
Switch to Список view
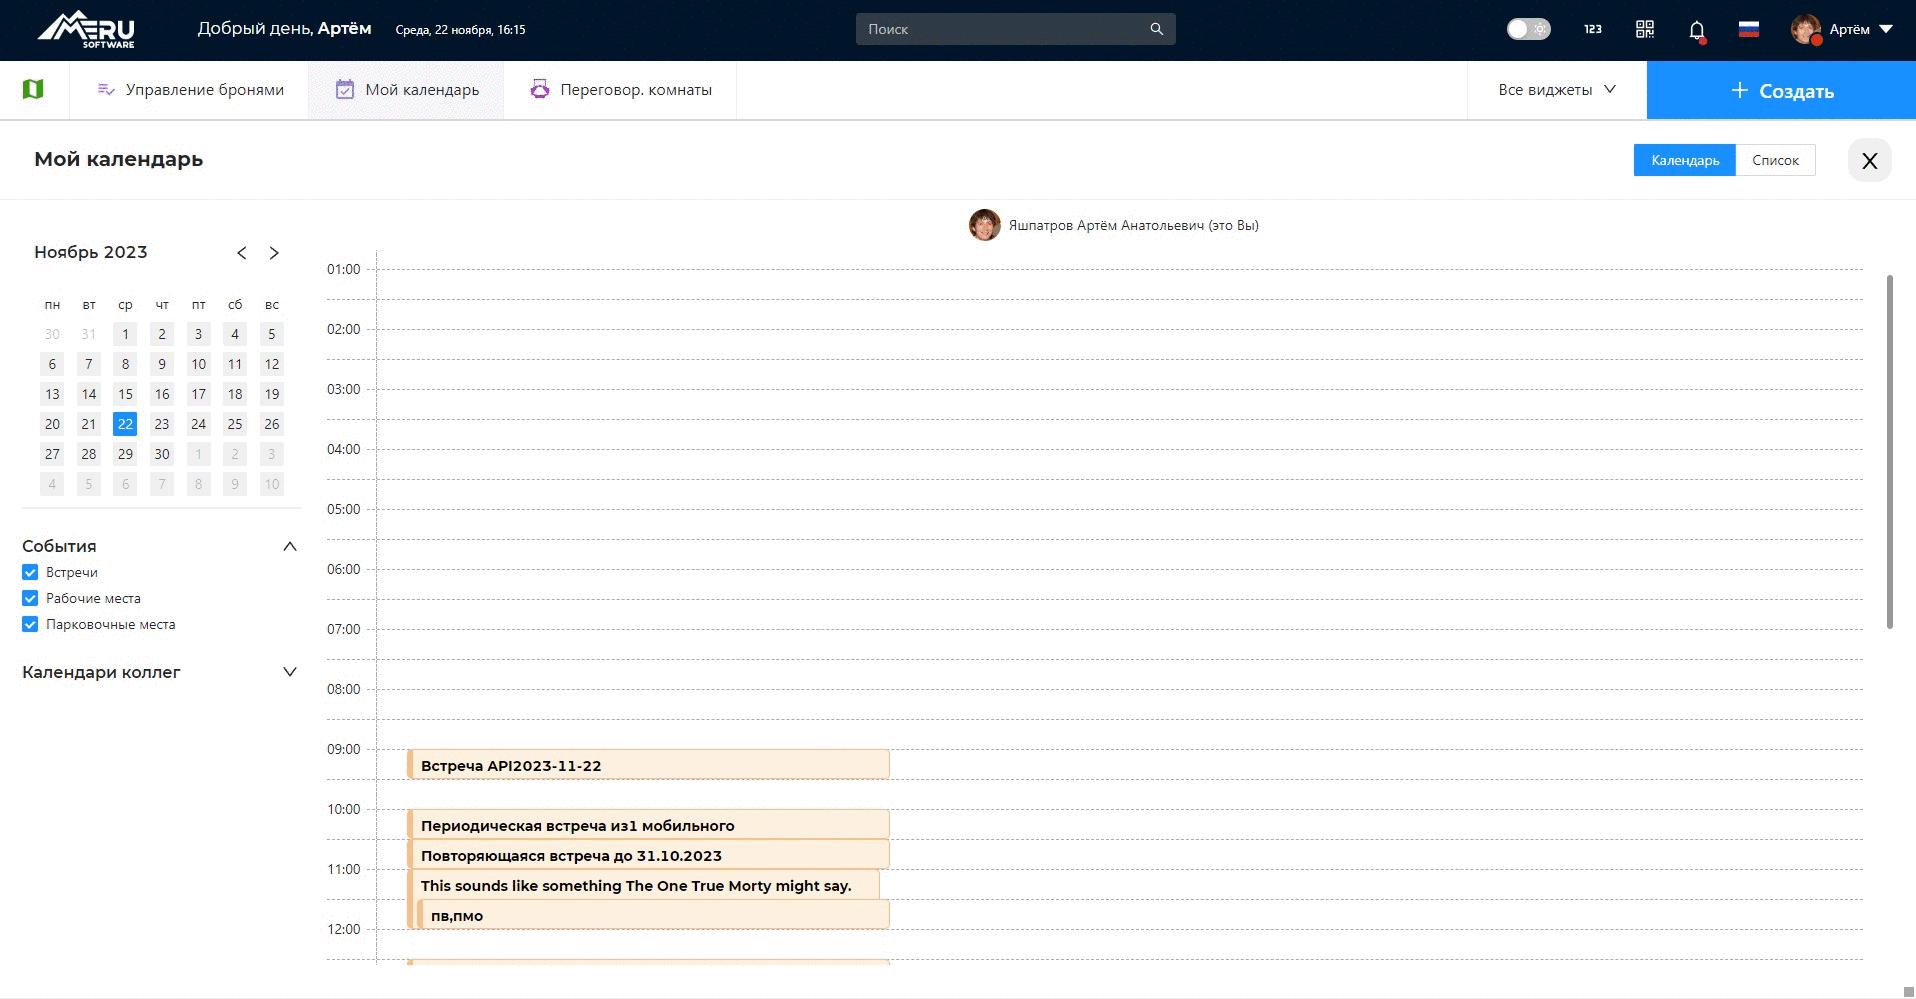(x=1775, y=160)
